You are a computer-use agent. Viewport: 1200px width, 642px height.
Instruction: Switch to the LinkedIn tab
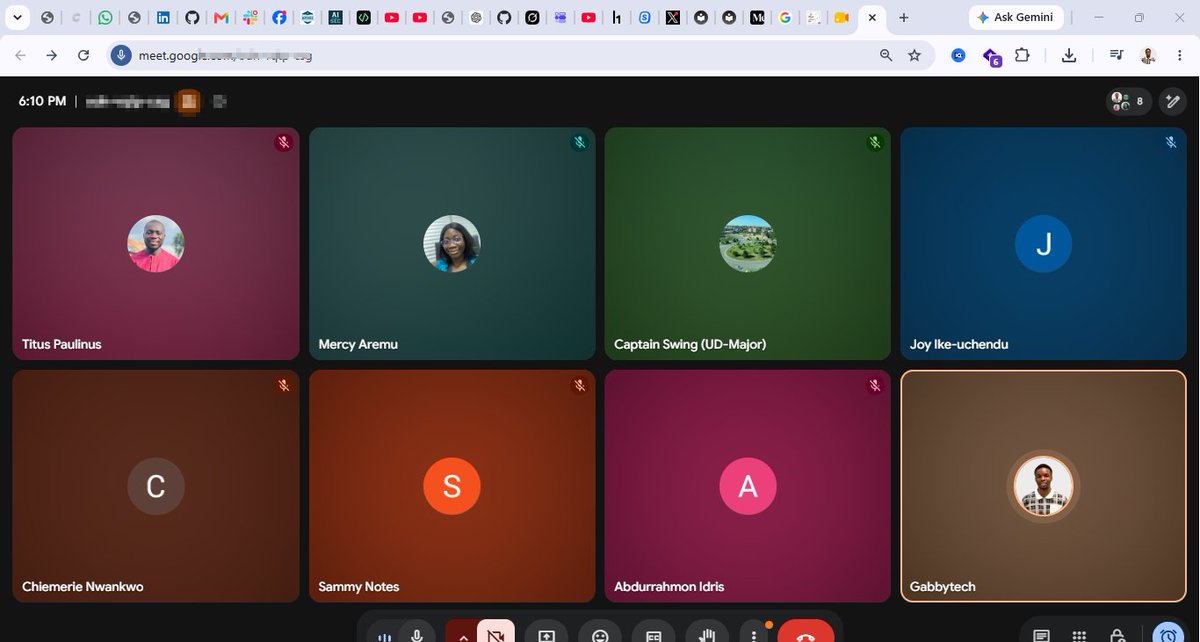pos(163,18)
